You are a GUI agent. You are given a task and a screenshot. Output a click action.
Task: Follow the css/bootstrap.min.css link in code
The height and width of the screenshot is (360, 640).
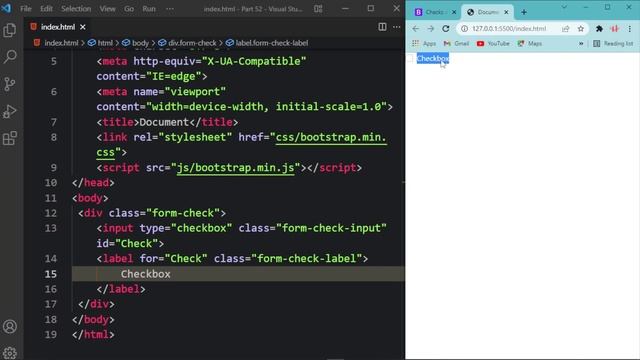tap(331, 138)
